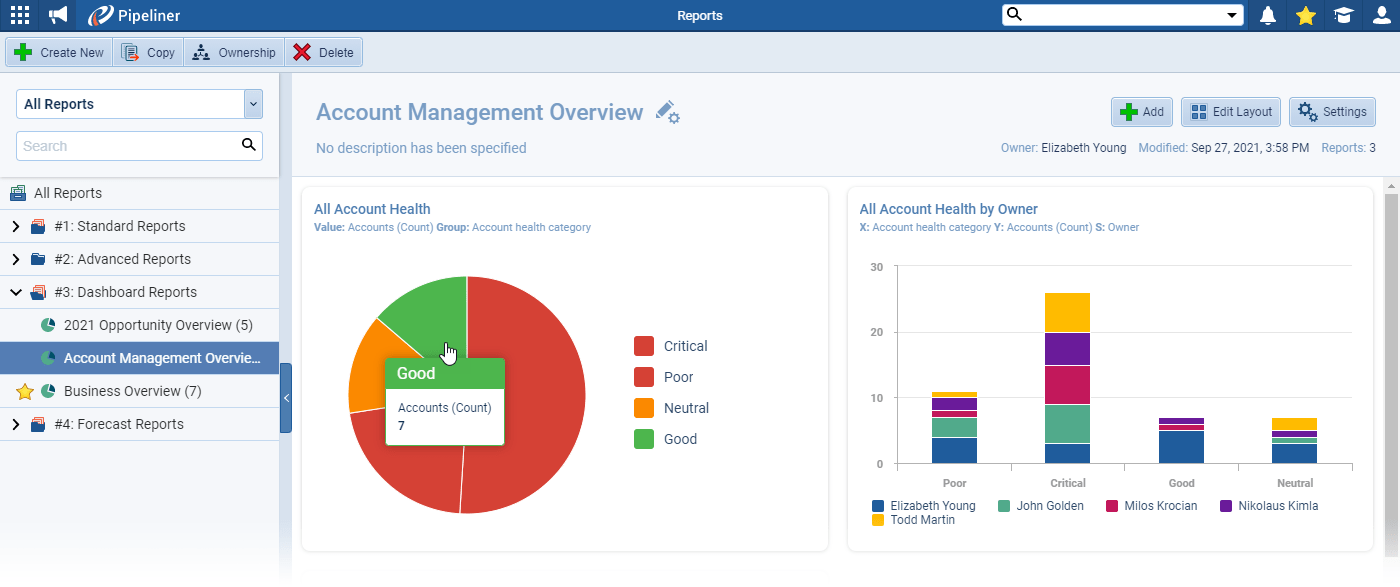Open the user profile icon
The height and width of the screenshot is (587, 1400).
(x=1382, y=15)
